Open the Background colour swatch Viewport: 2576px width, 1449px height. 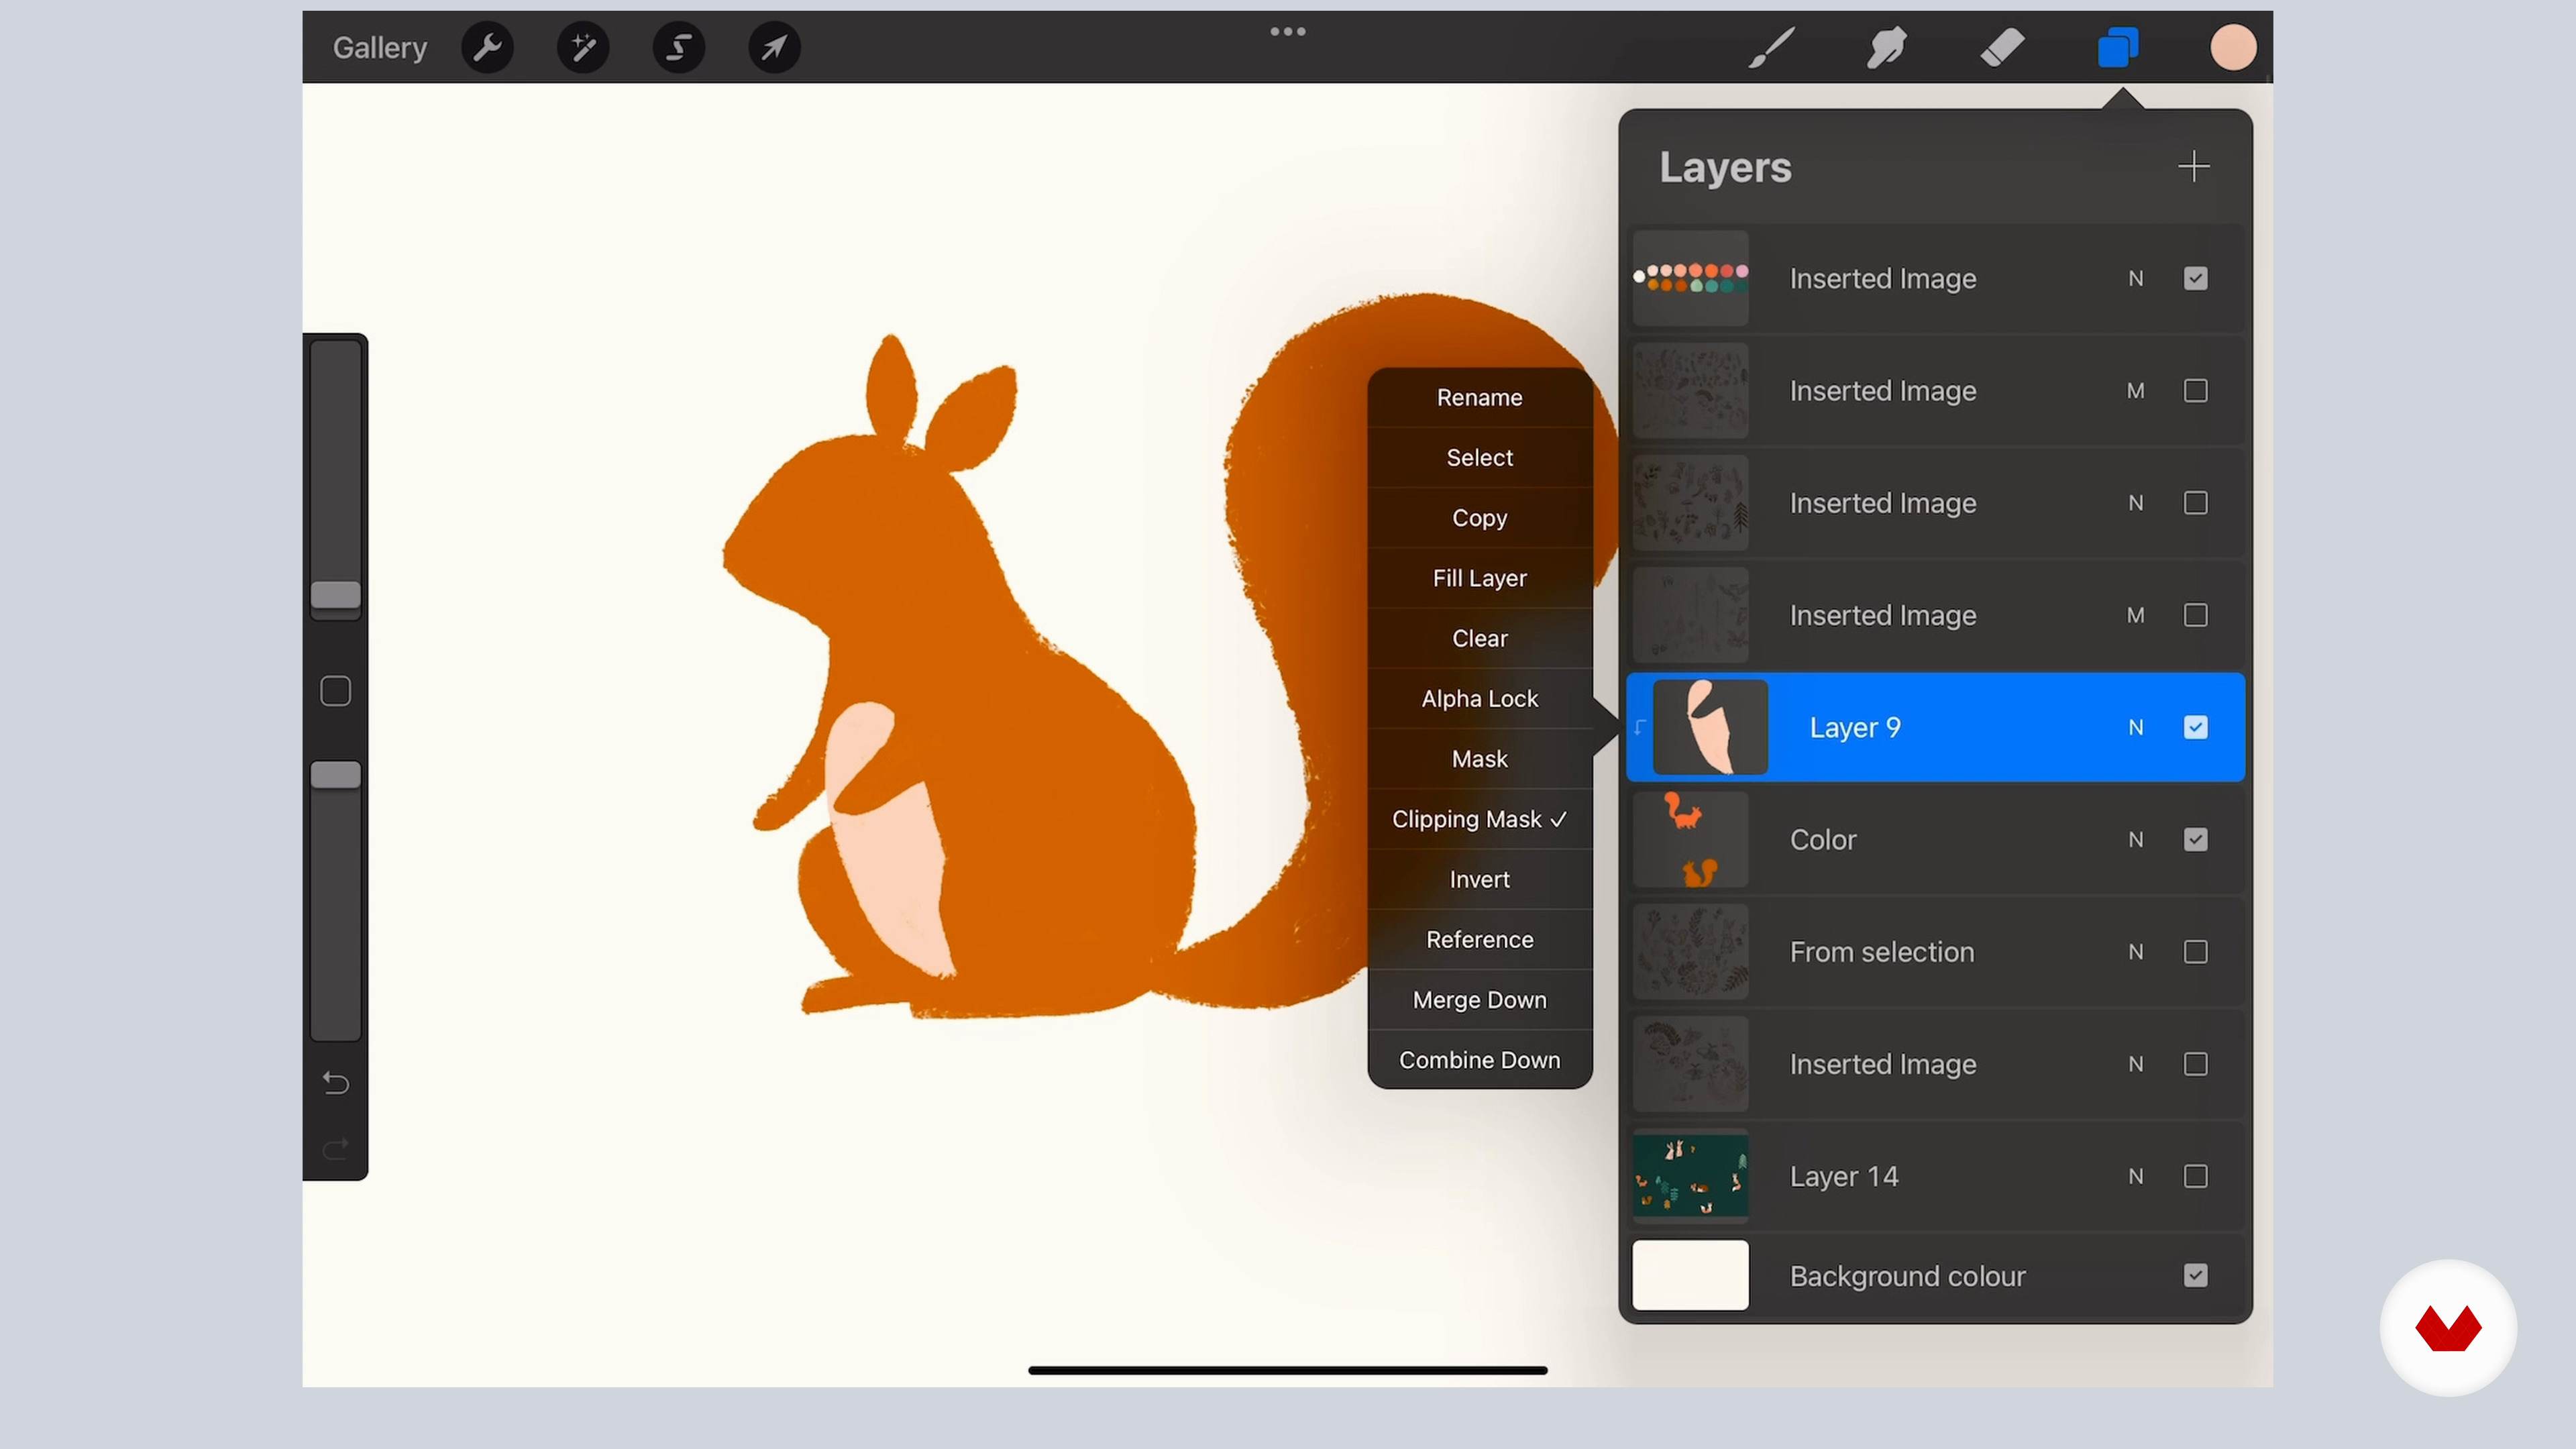[1690, 1275]
